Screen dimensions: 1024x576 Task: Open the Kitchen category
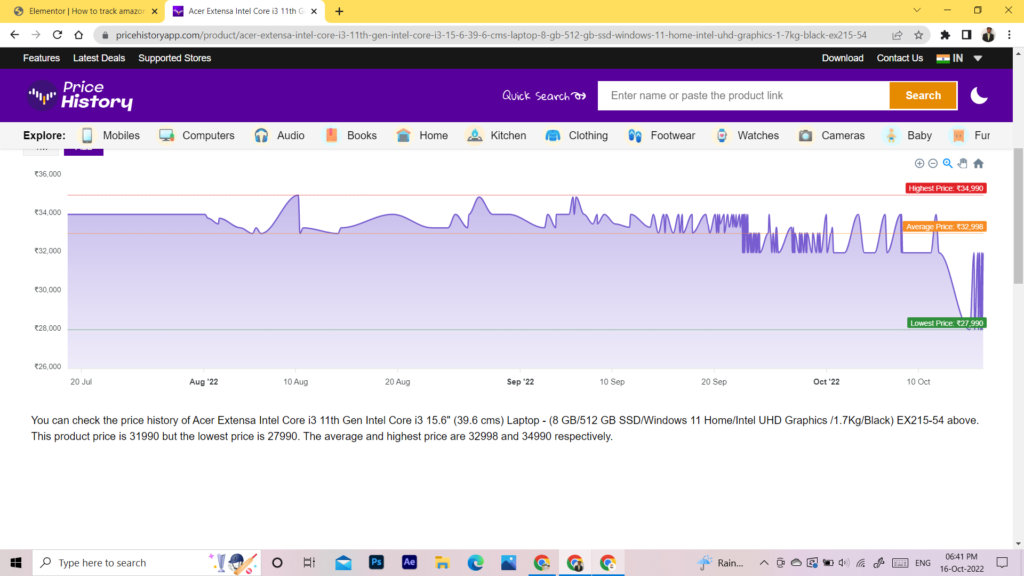496,135
